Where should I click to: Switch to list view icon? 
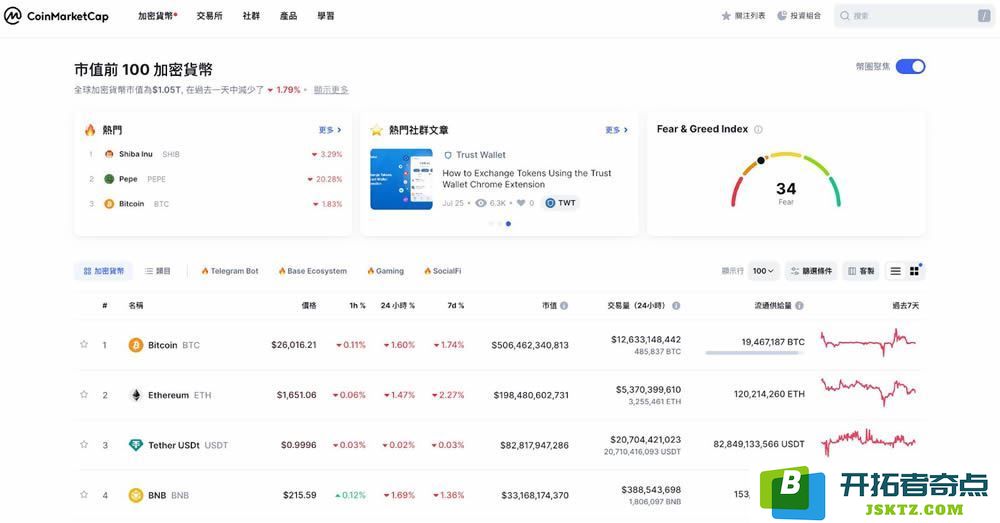[x=895, y=271]
